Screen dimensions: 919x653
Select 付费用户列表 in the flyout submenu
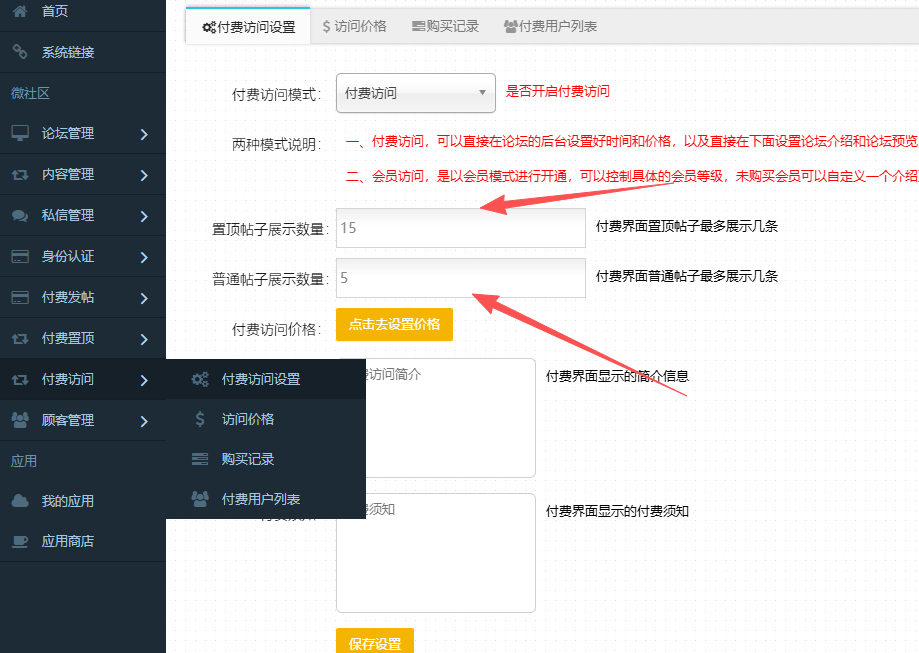pos(260,499)
